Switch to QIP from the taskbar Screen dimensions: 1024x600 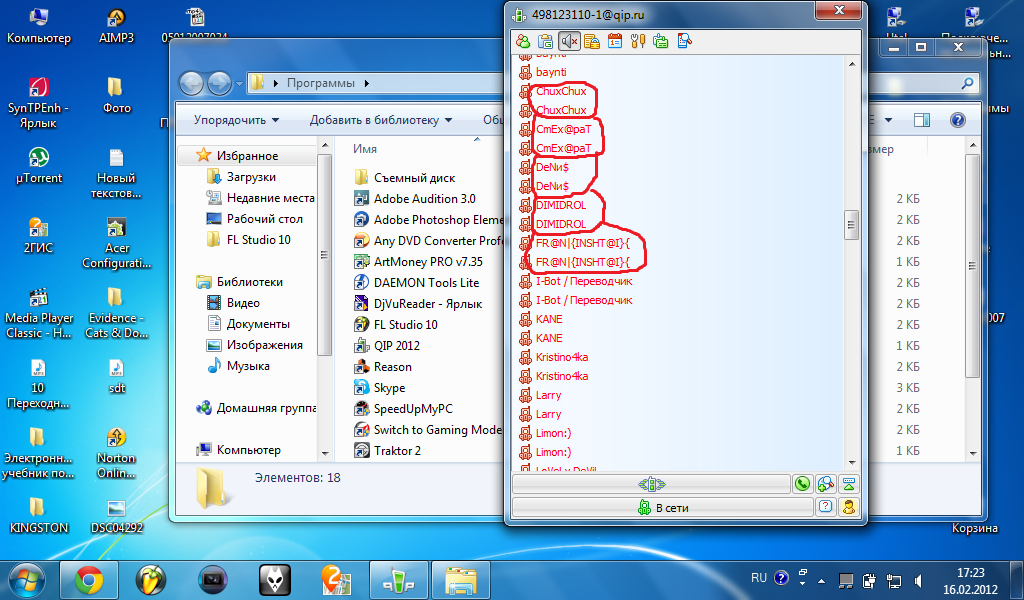tap(399, 580)
